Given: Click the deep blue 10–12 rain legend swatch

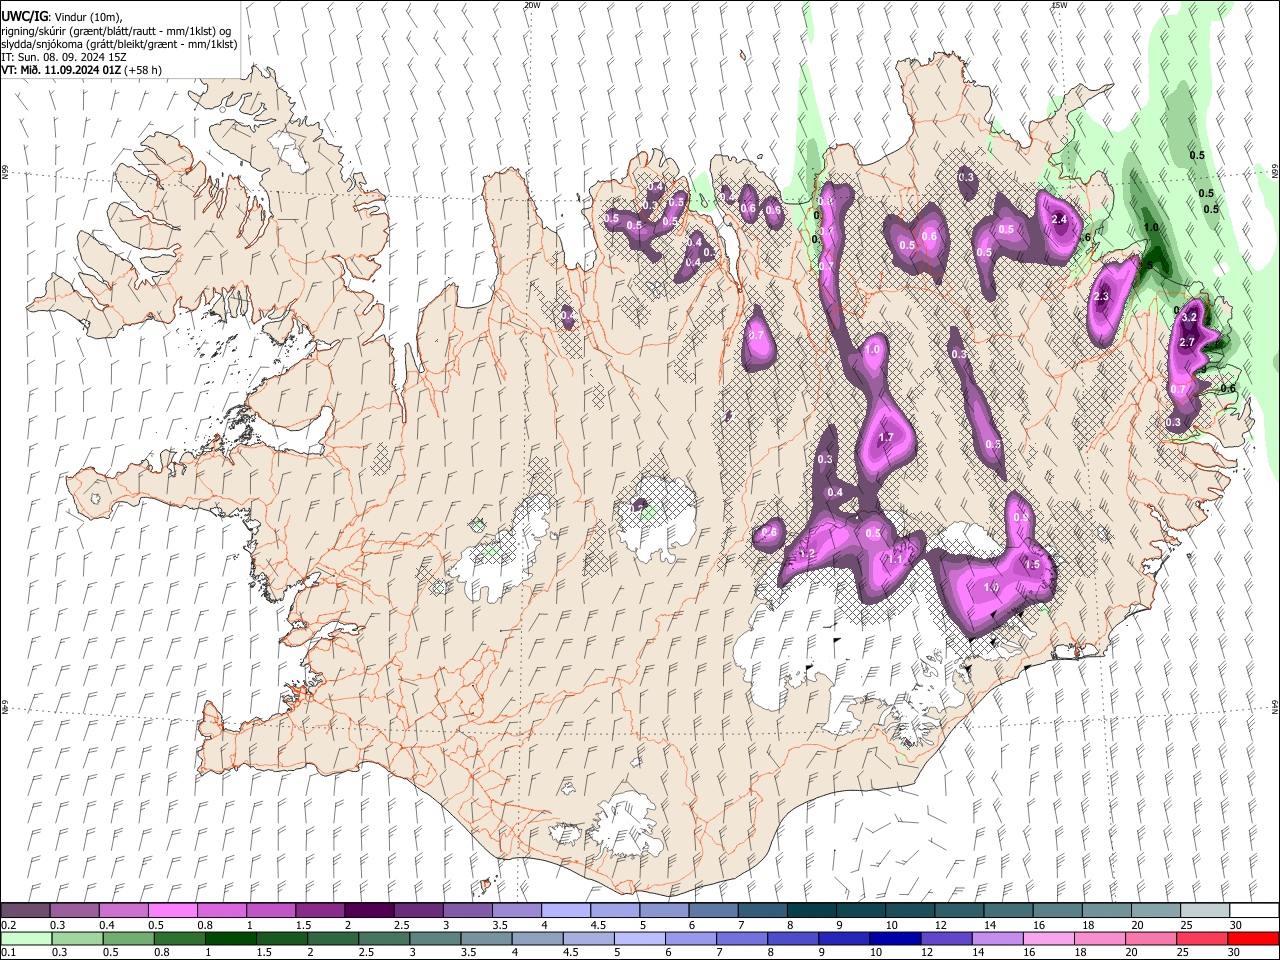Looking at the screenshot, I should pyautogui.click(x=895, y=939).
